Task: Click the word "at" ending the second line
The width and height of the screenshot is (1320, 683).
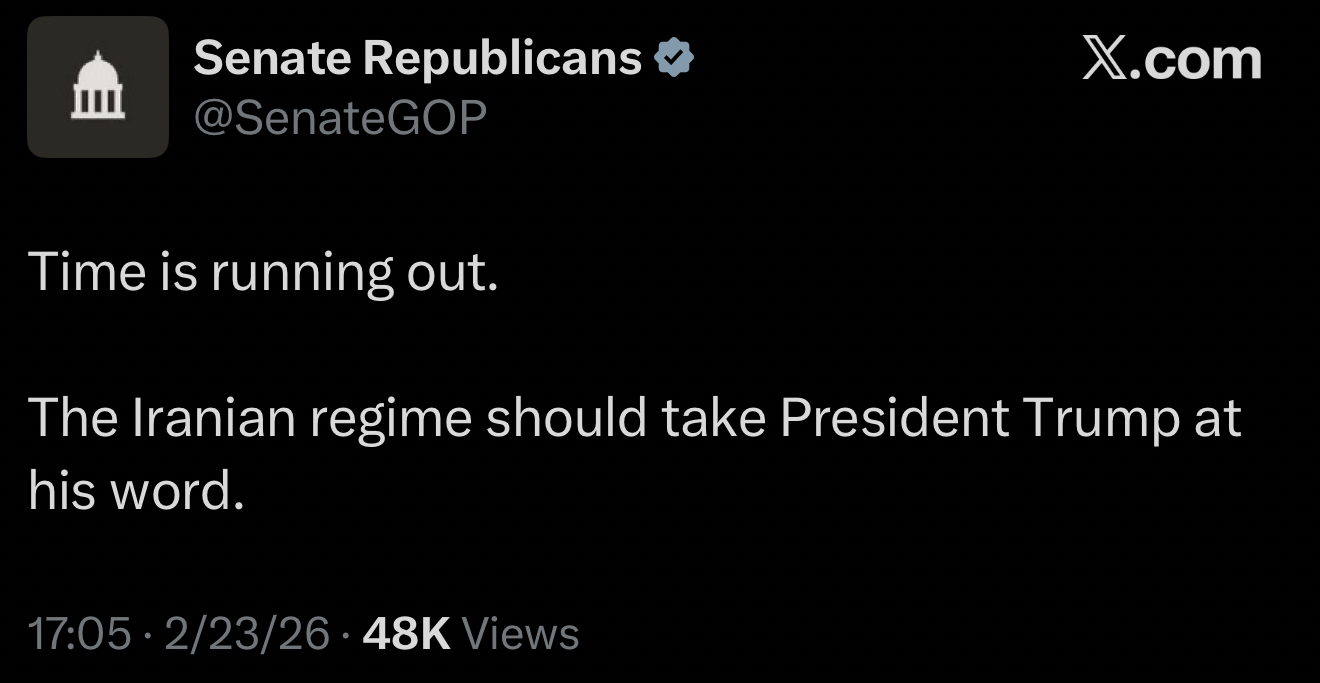Action: (1217, 418)
